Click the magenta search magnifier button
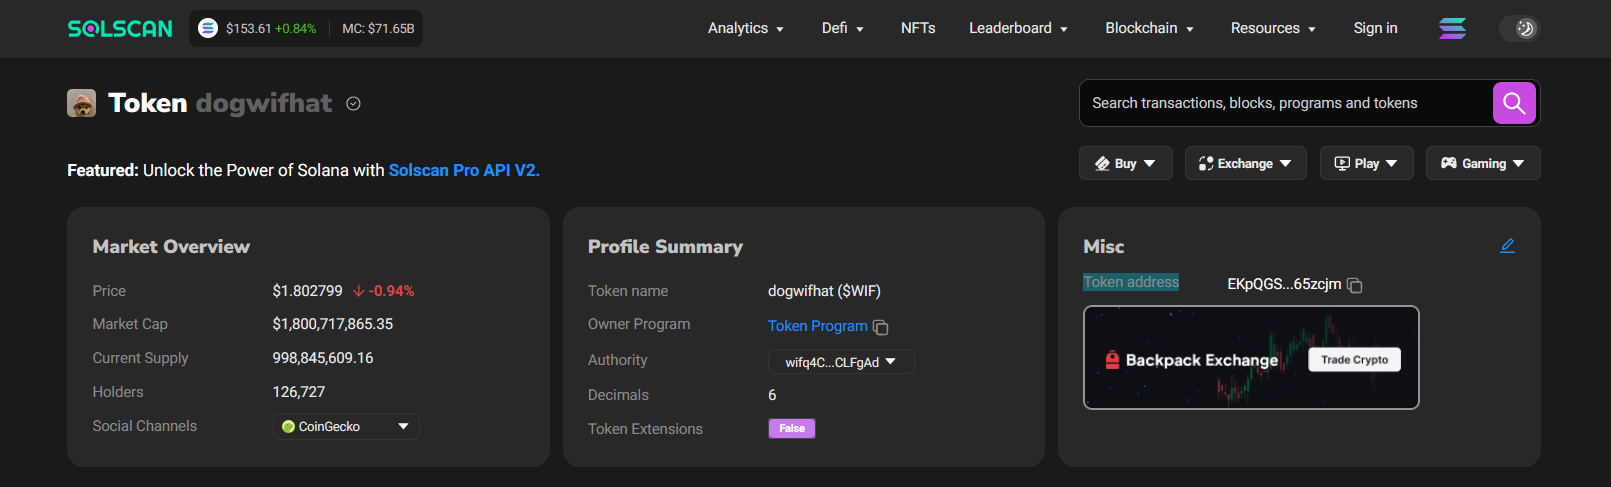The image size is (1611, 487). pos(1514,103)
